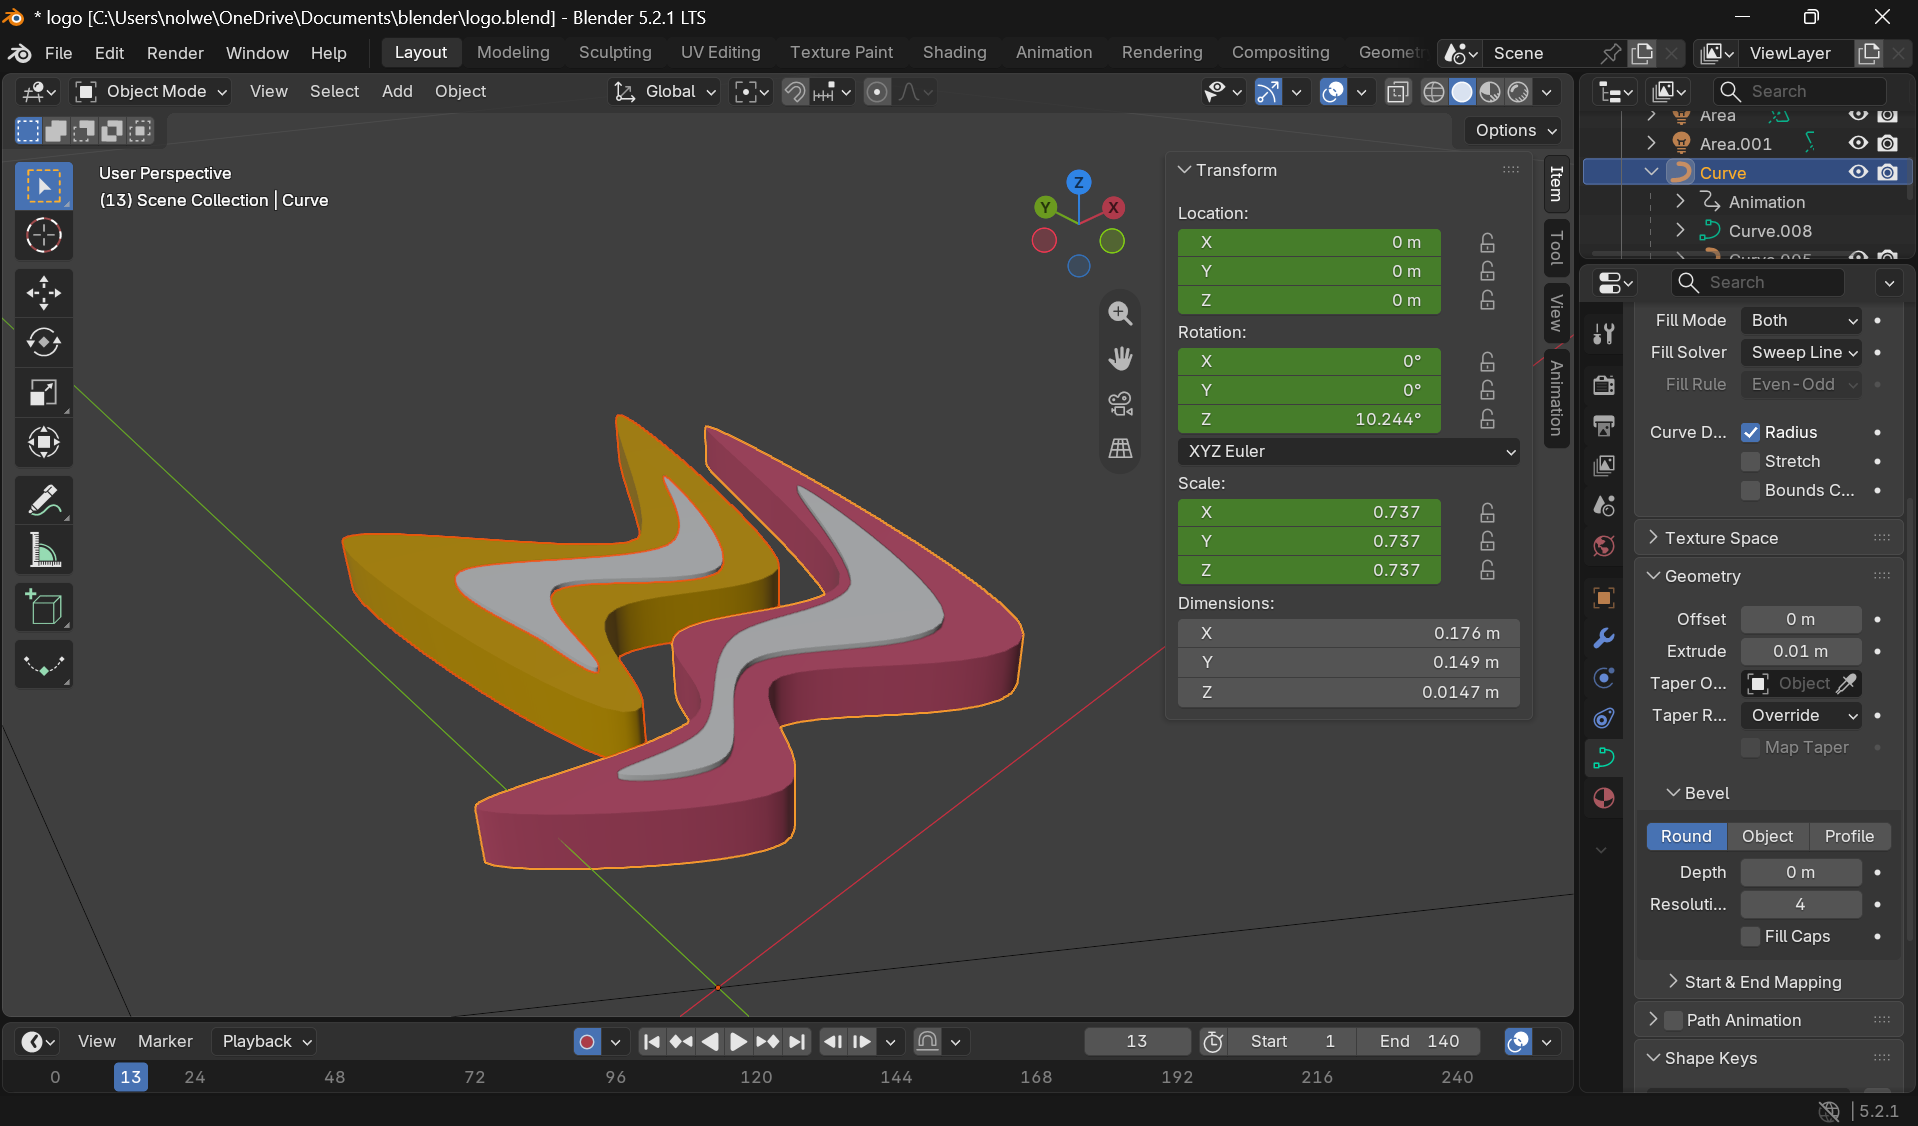Activate the Move tool
This screenshot has width=1918, height=1126.
pyautogui.click(x=44, y=293)
